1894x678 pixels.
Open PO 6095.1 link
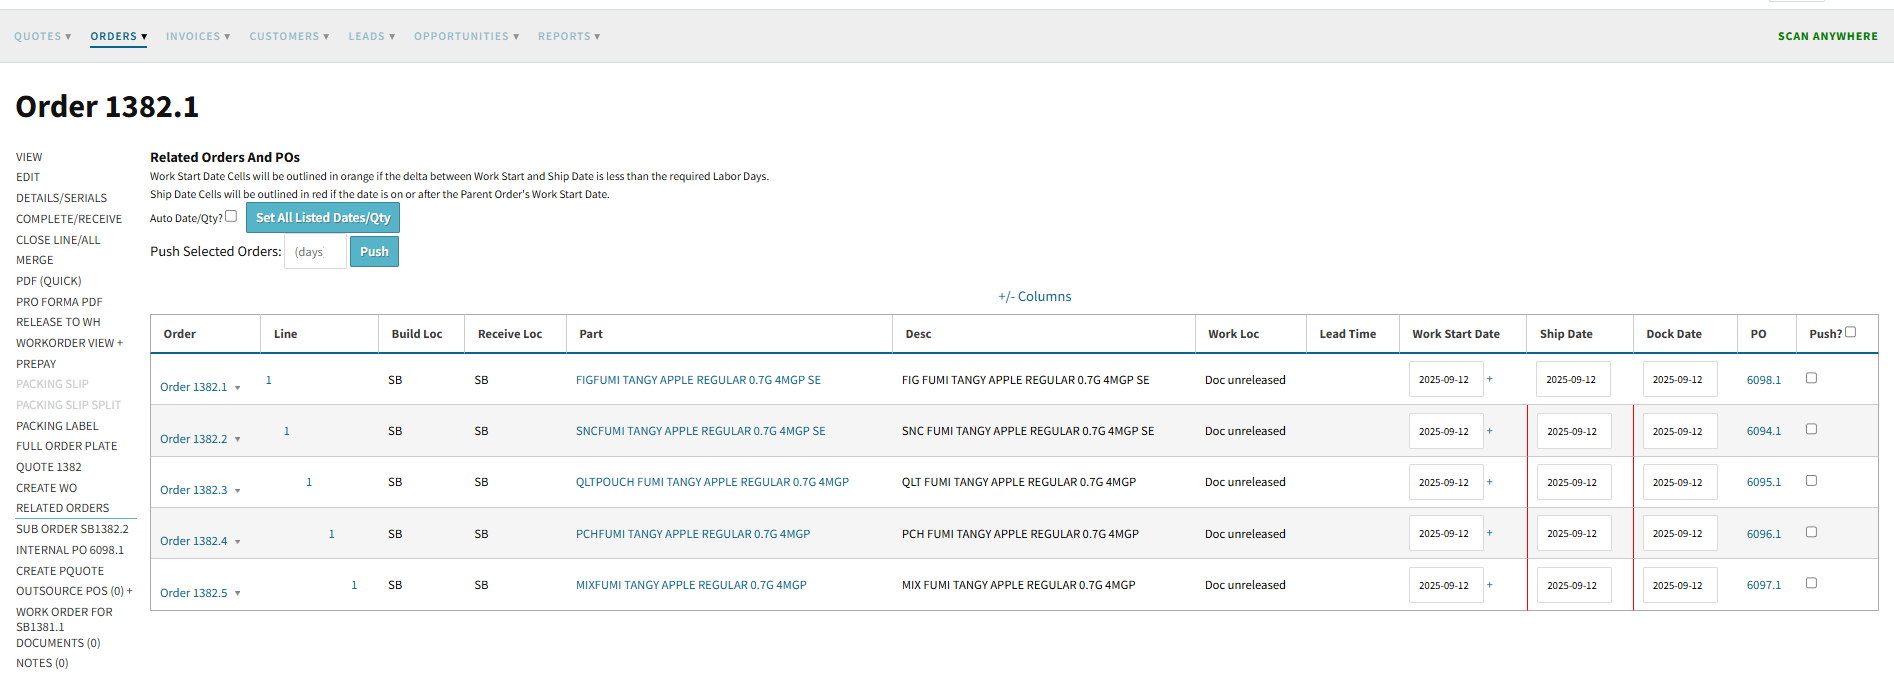pos(1763,482)
